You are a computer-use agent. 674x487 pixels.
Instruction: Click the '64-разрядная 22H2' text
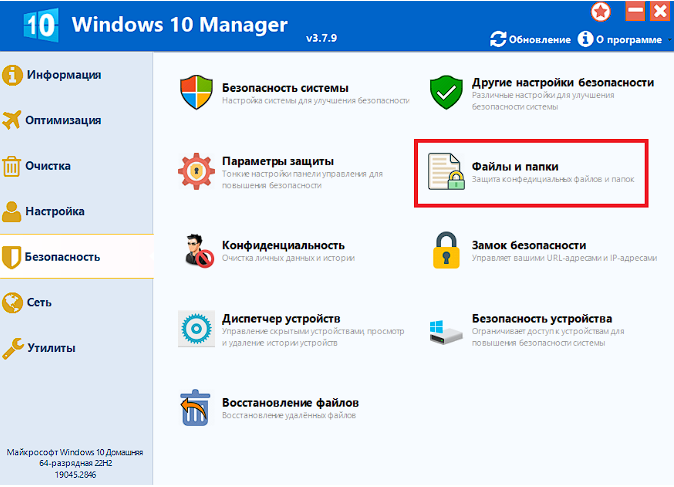(x=76, y=463)
